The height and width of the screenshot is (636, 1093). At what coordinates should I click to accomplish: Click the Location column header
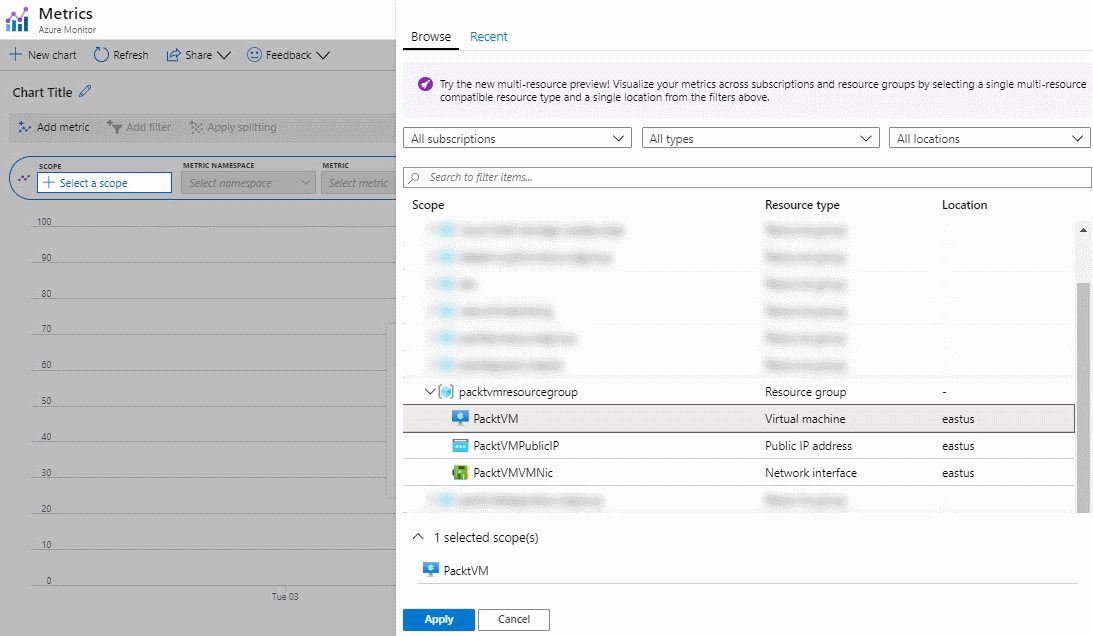tap(964, 205)
